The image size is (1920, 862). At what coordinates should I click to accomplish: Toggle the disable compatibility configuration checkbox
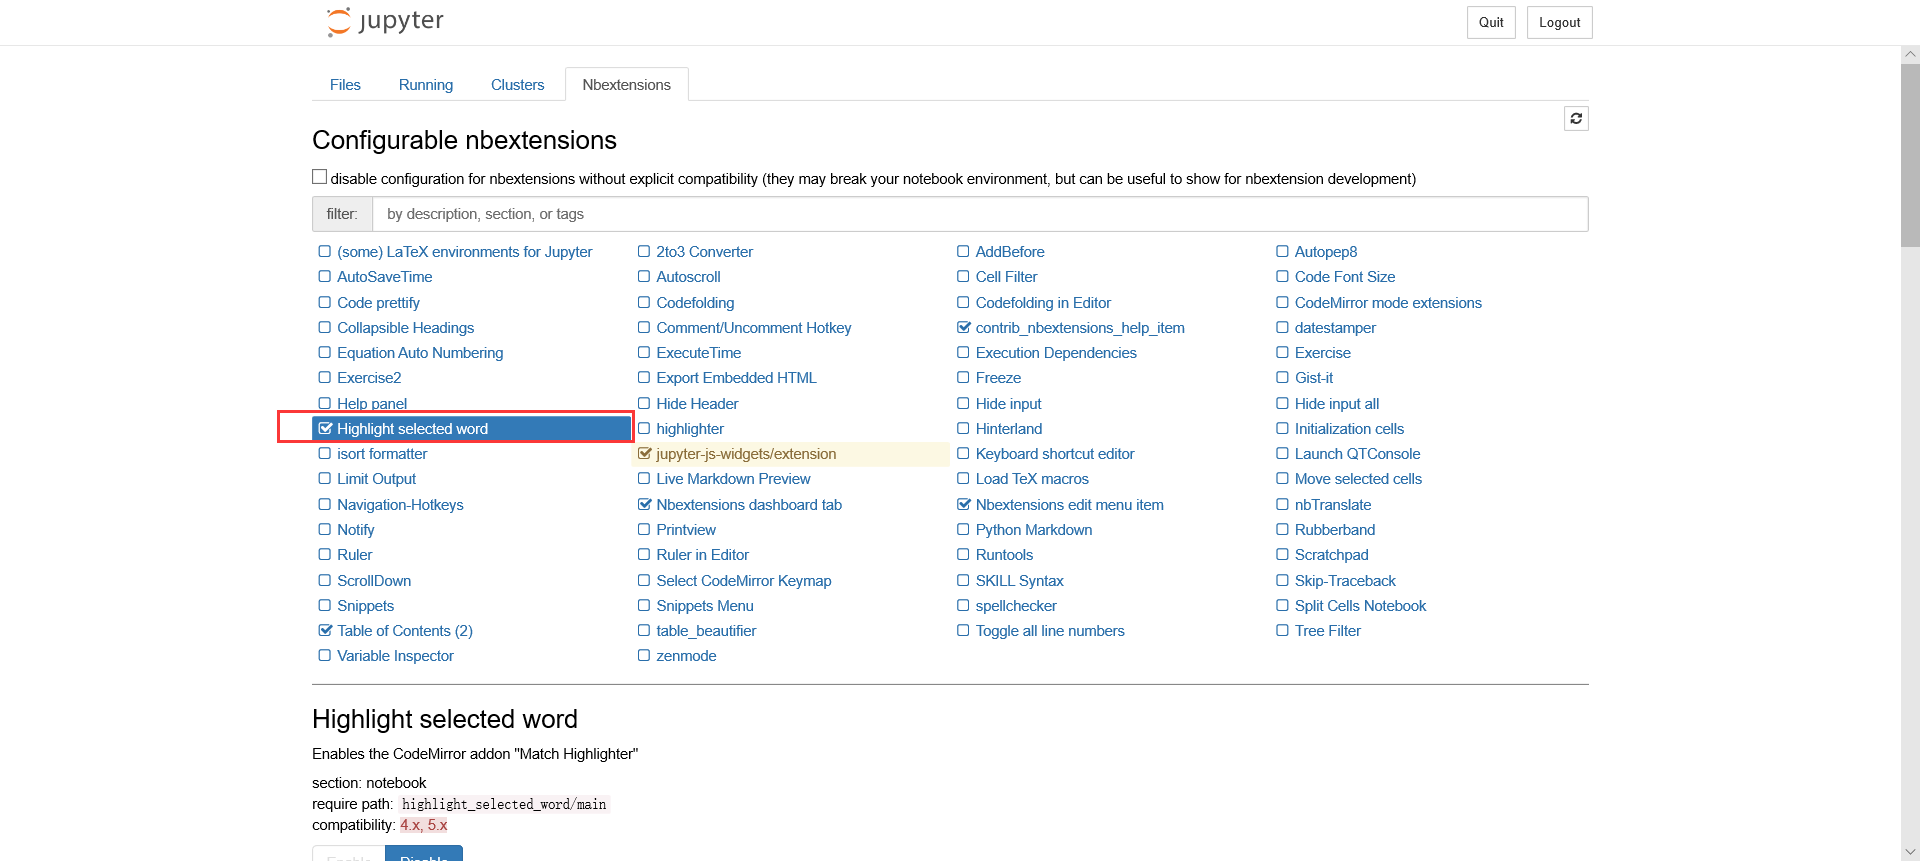click(x=320, y=177)
